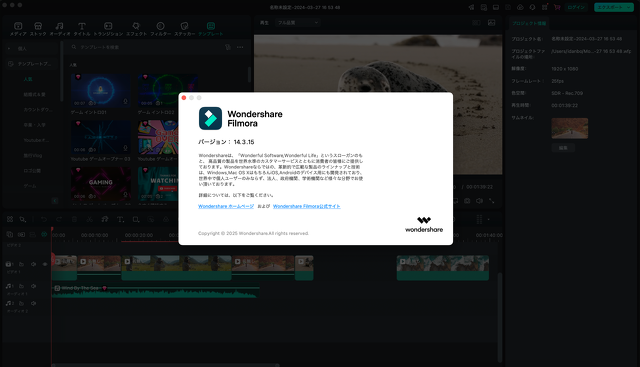Download the ゲーム イントロ01 template
Viewport: 640px width, 367px height.
click(125, 102)
